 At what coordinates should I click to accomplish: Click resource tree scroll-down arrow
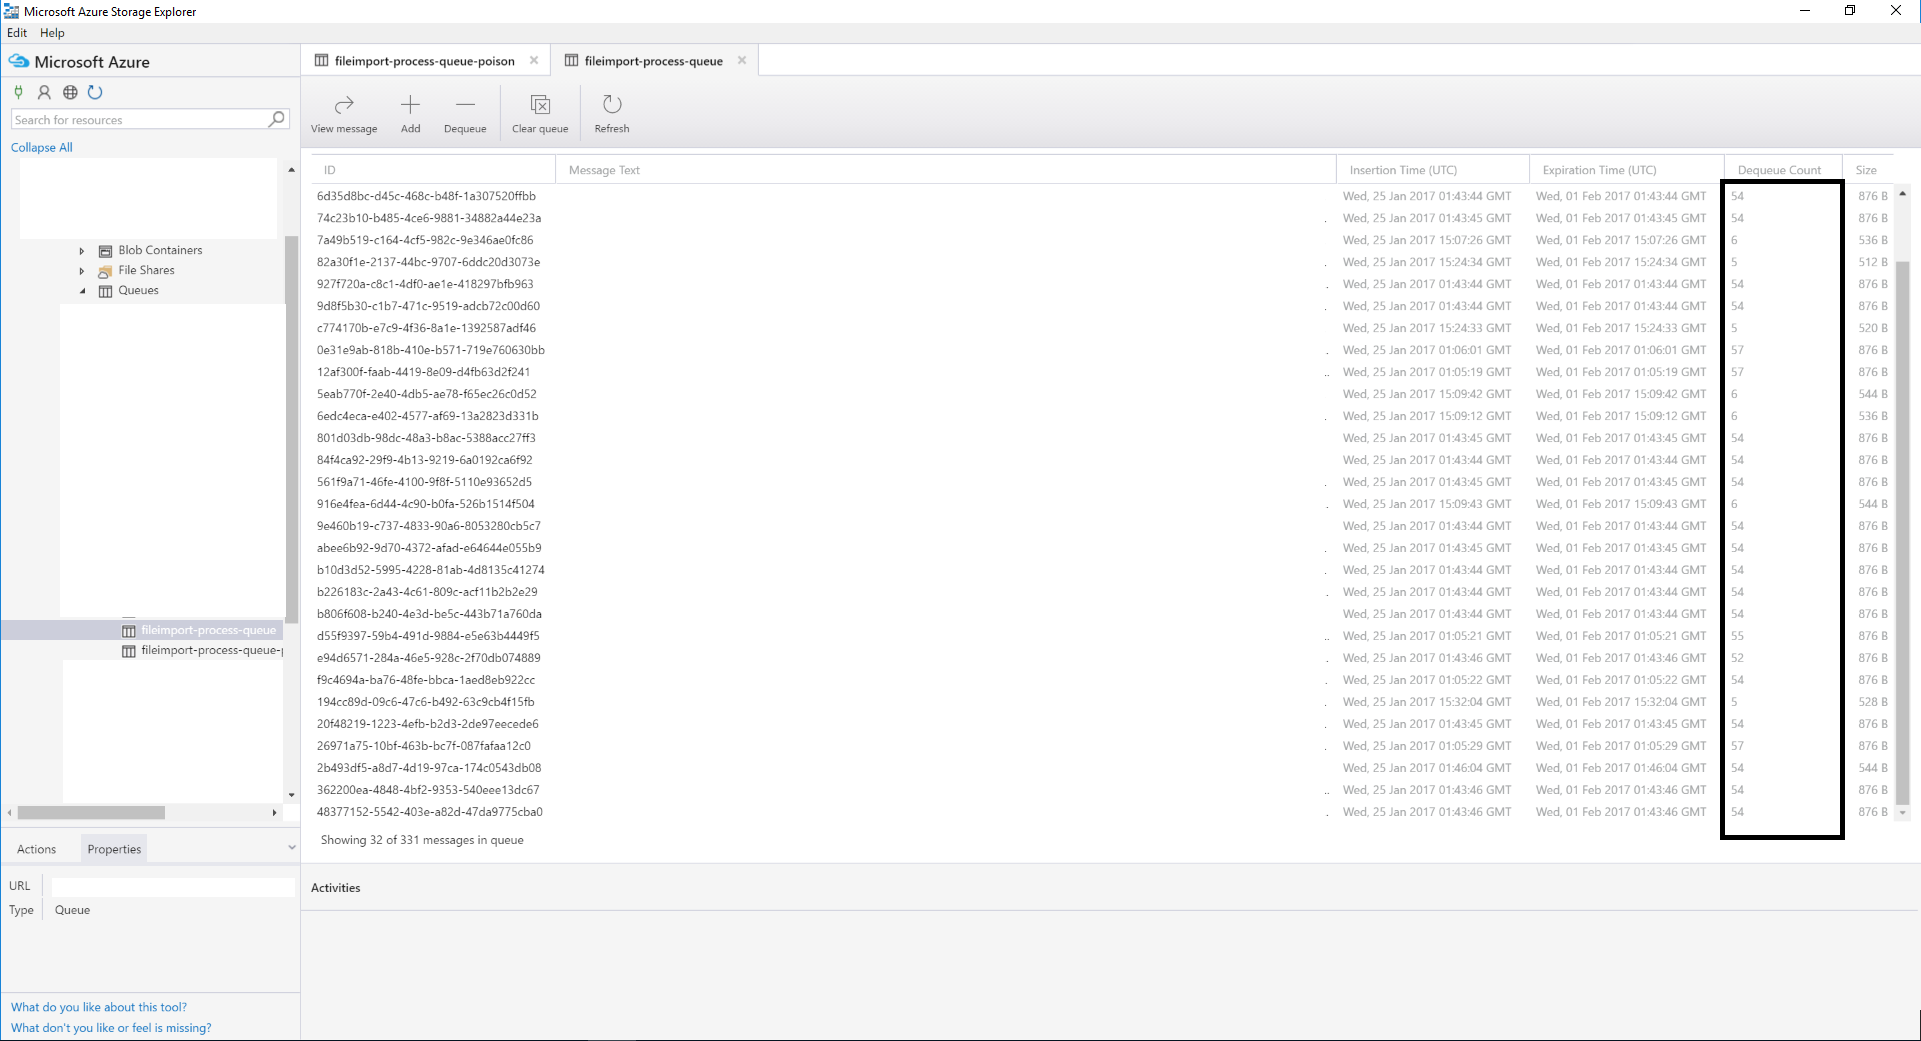tap(291, 795)
